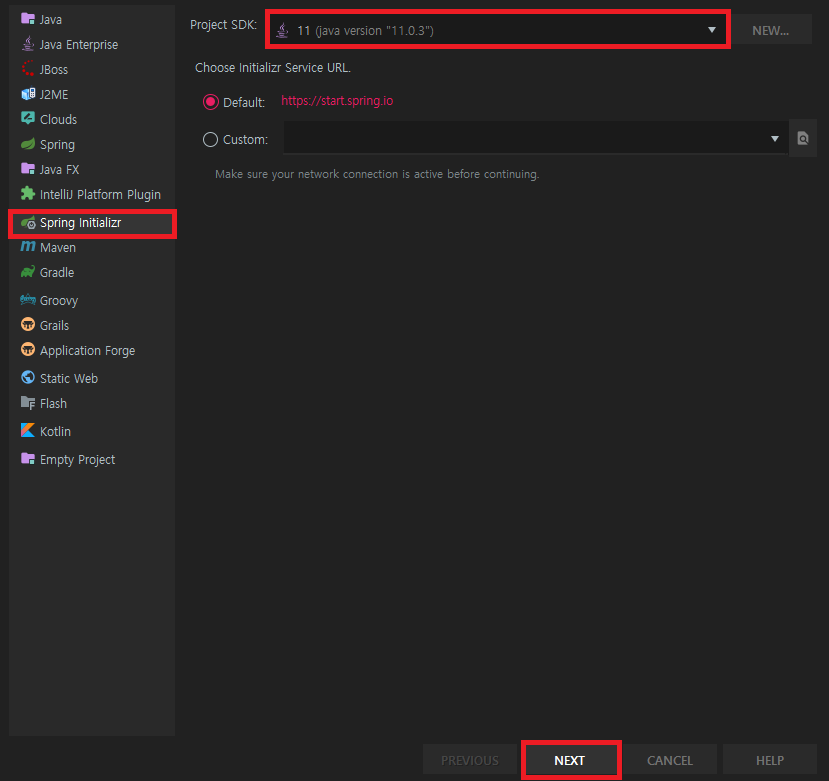Click the Spring Initializr leaf-gear icon
The image size is (829, 781).
point(28,223)
